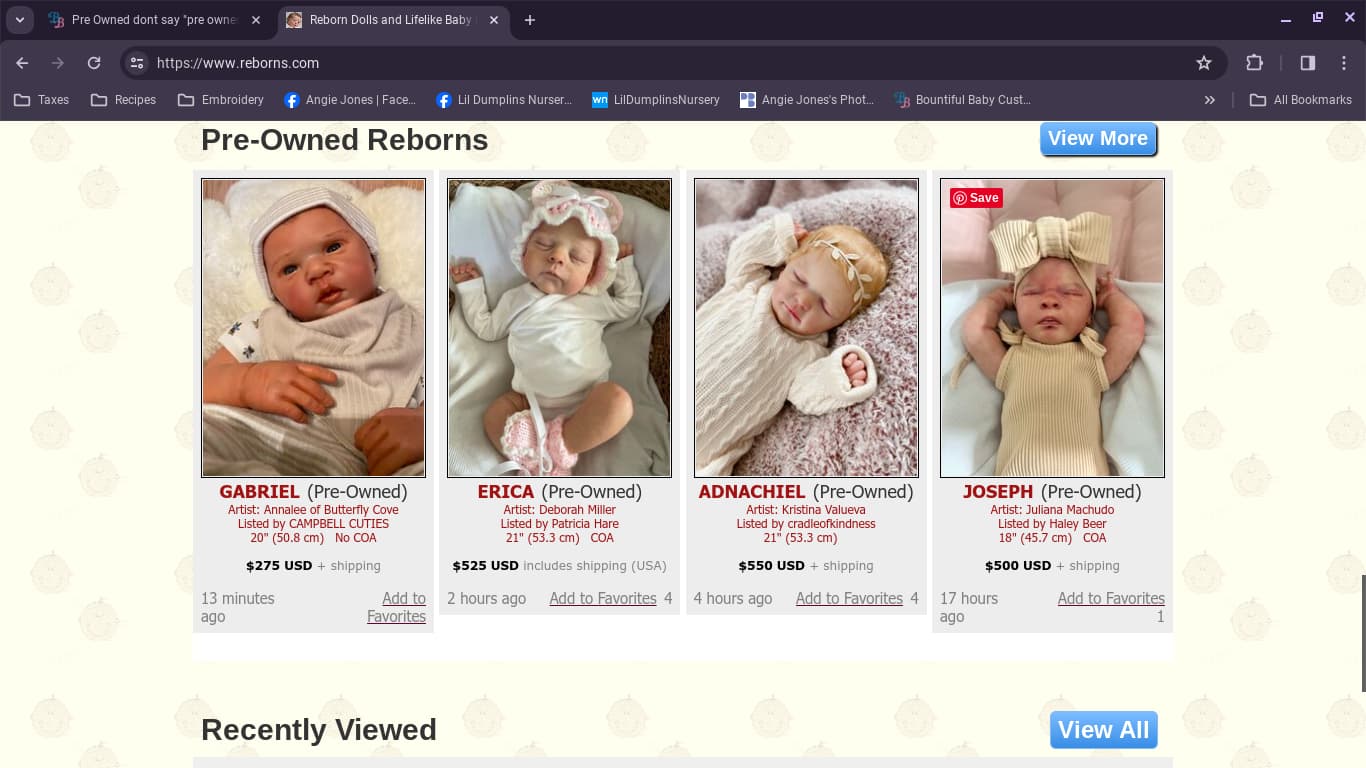
Task: Click the $550 USD price
Action: click(x=771, y=566)
